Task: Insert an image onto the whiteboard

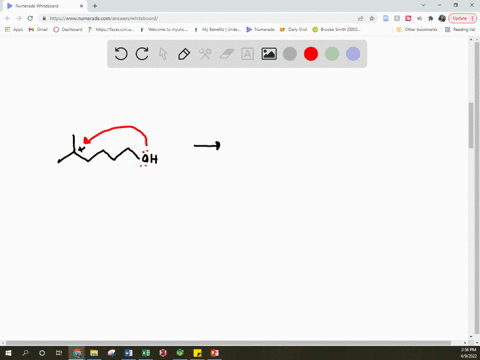Action: tap(269, 54)
